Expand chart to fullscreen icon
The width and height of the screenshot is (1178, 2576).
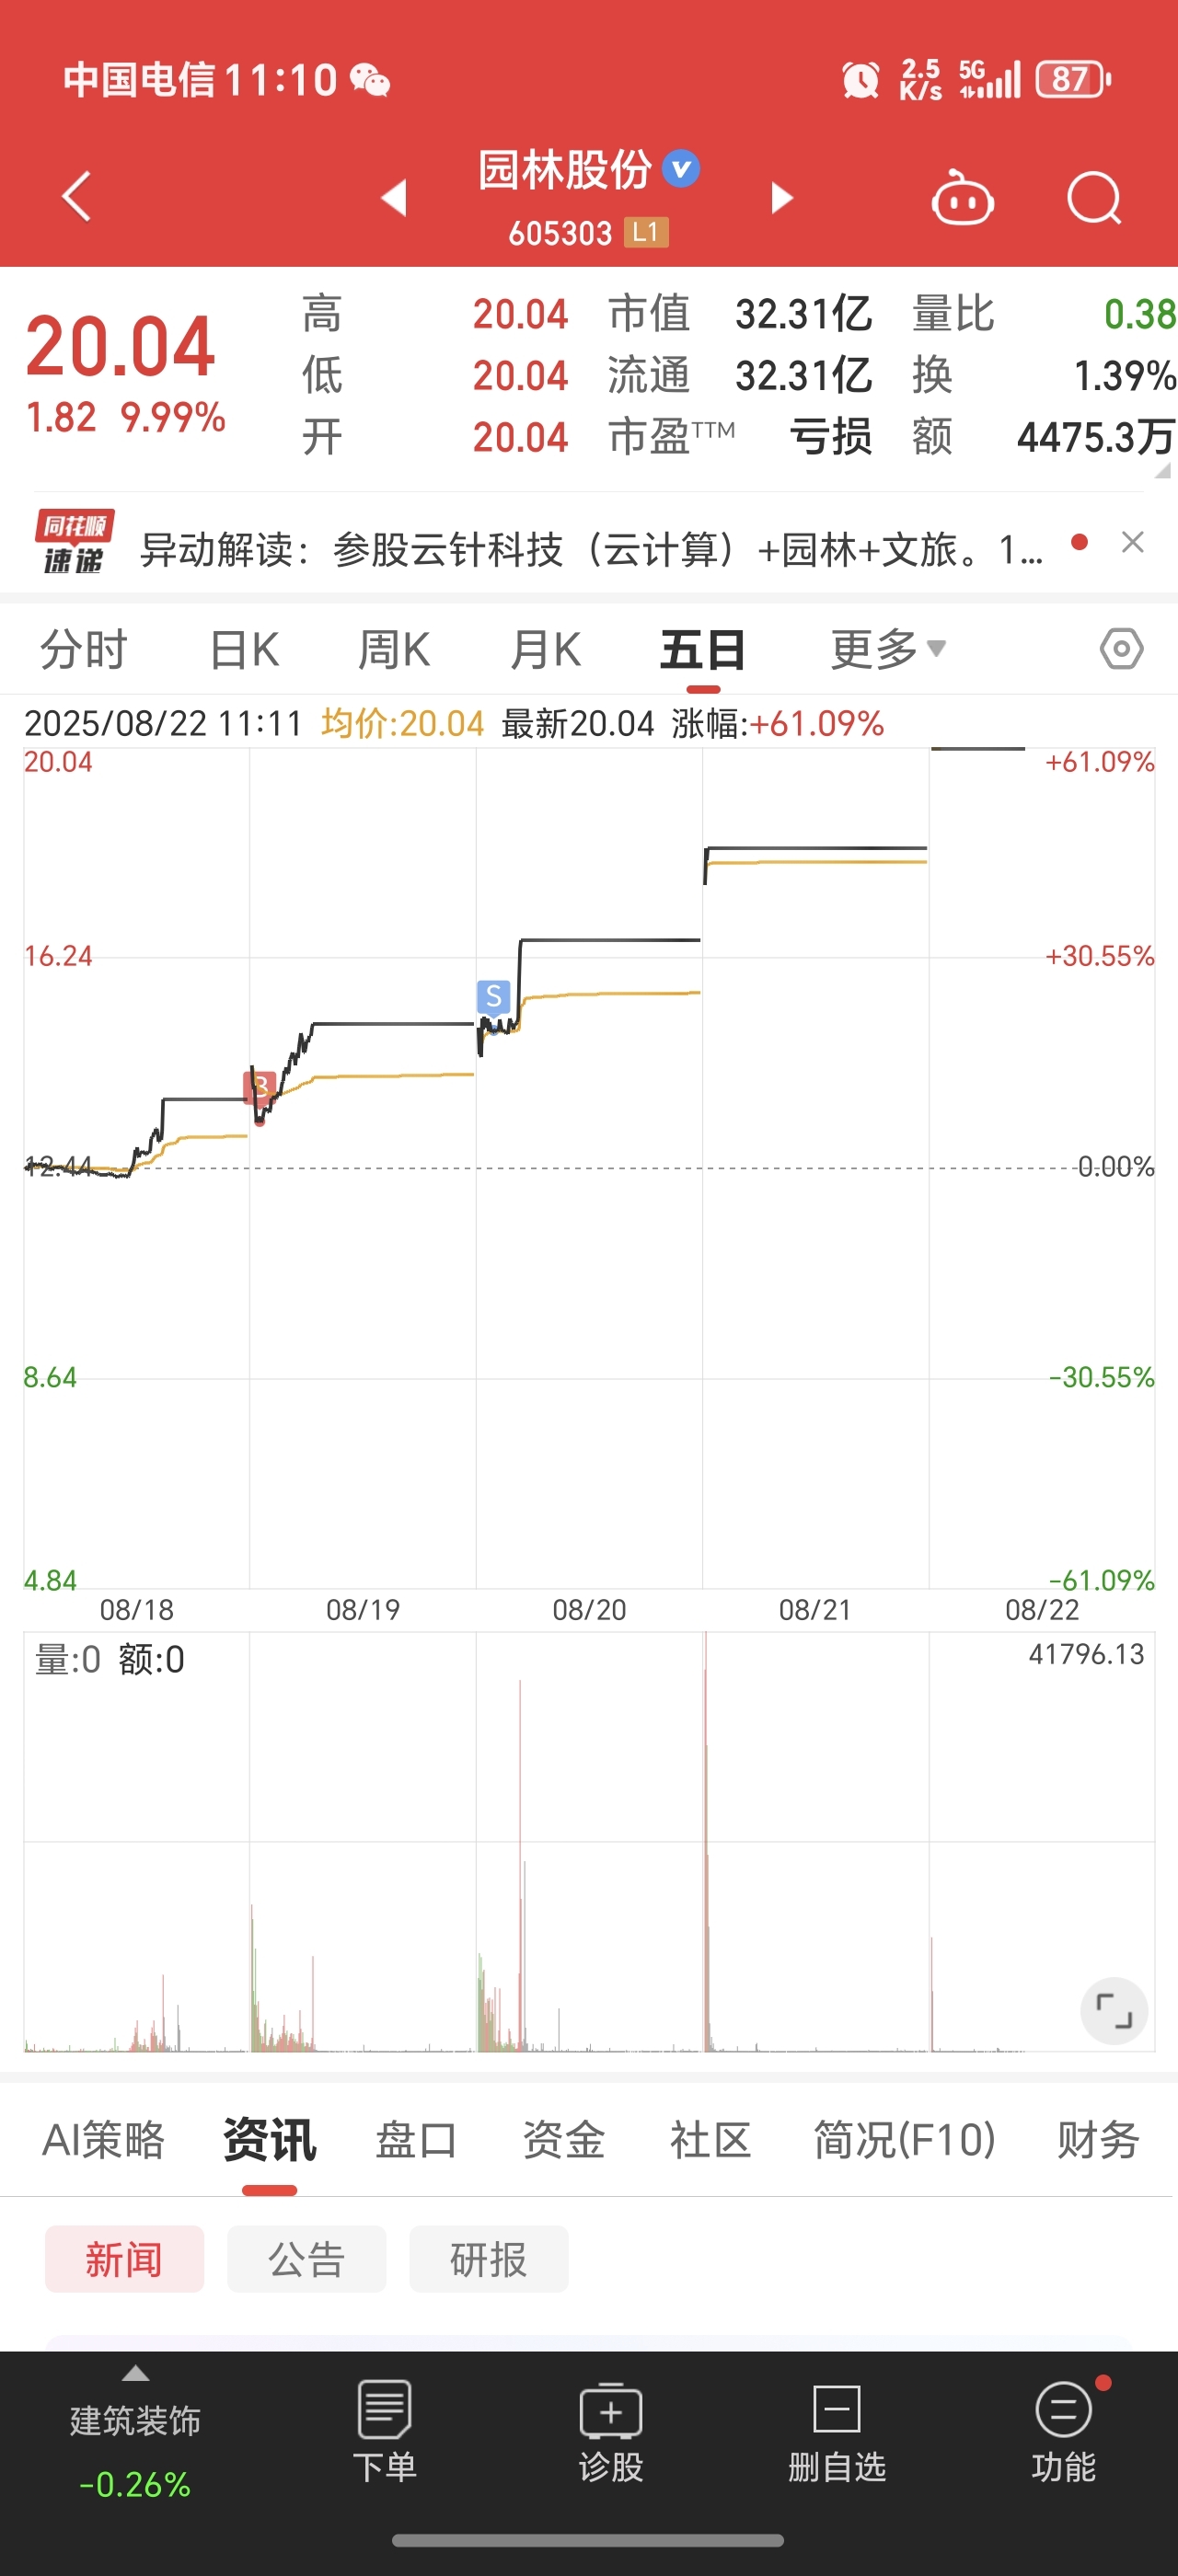pos(1113,2010)
